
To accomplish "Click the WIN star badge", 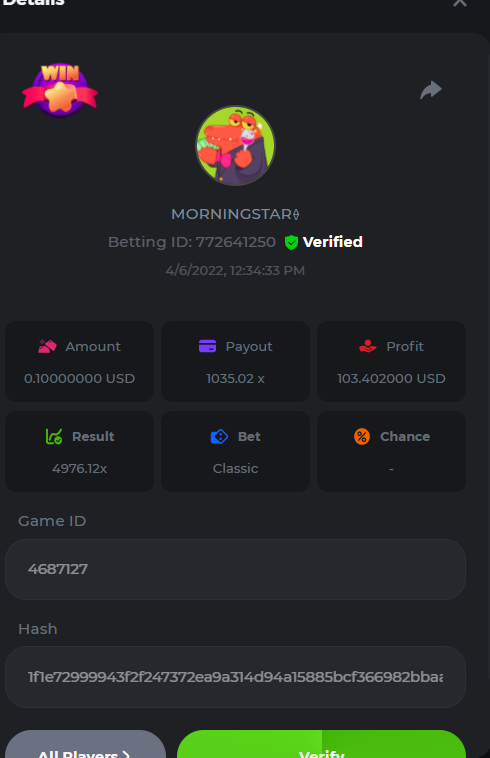I will click(x=60, y=90).
